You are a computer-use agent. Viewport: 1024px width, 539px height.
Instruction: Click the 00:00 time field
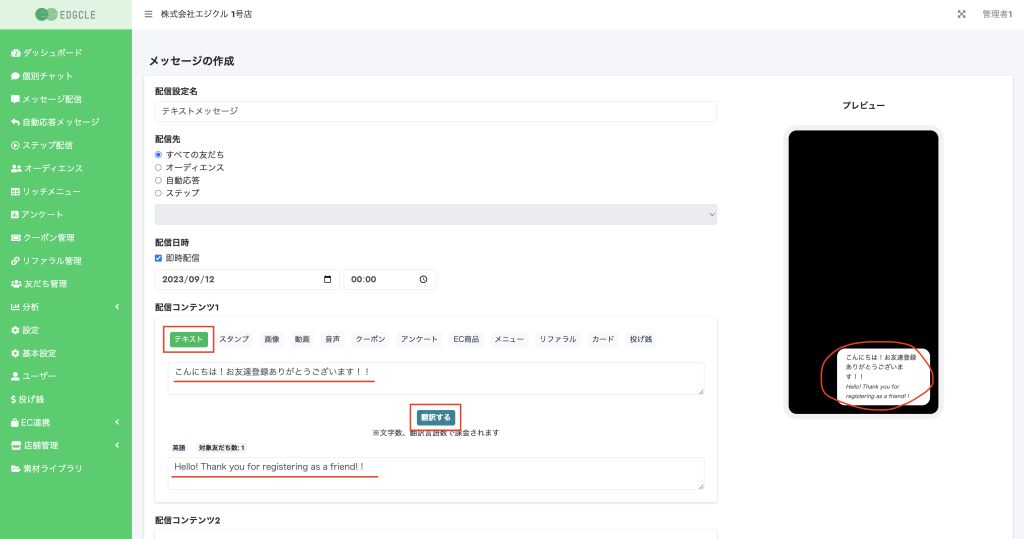point(390,280)
